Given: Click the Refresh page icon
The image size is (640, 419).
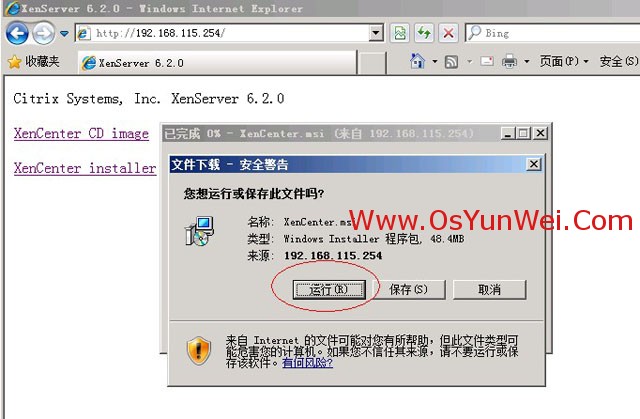Looking at the screenshot, I should [424, 33].
